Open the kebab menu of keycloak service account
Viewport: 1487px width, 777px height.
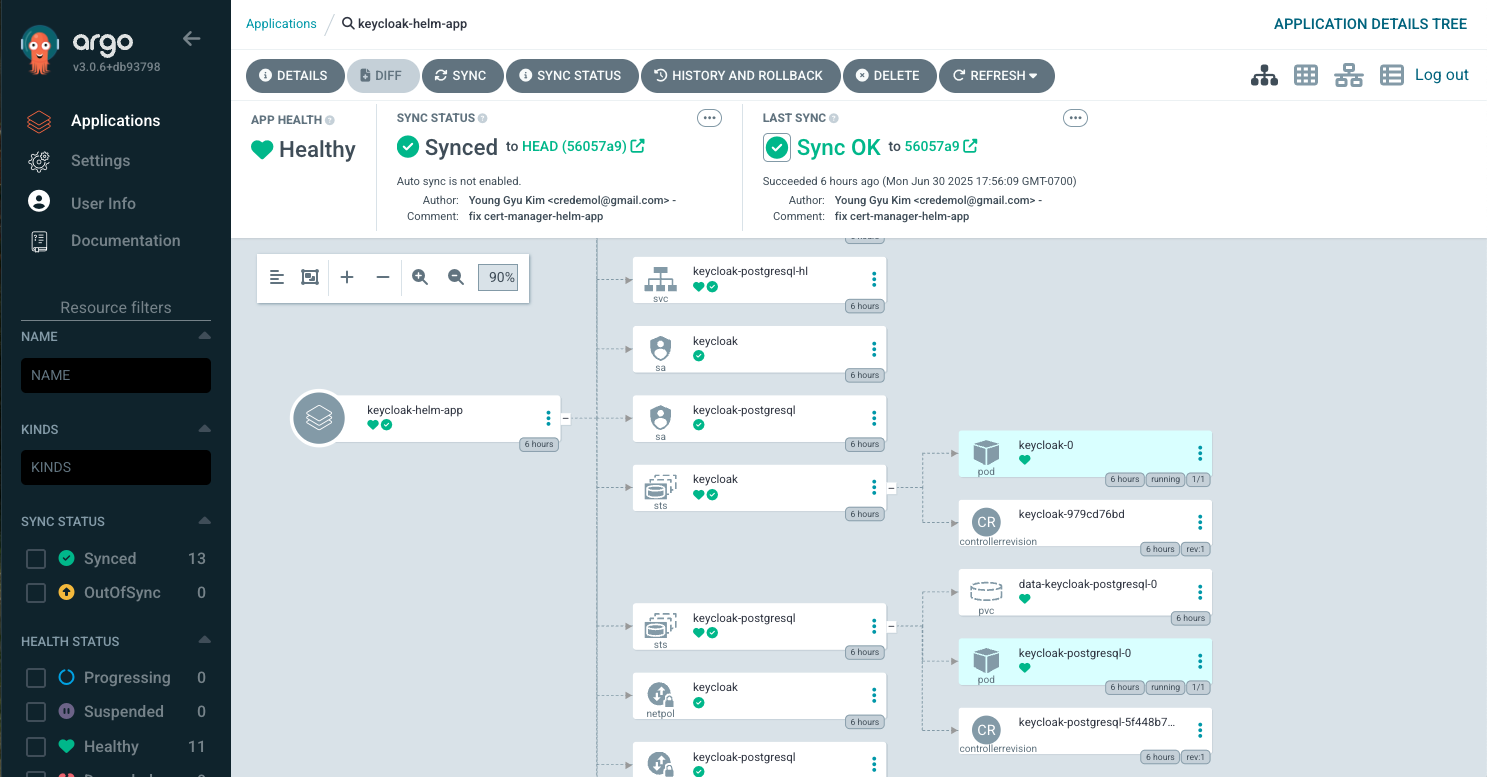[x=874, y=349]
